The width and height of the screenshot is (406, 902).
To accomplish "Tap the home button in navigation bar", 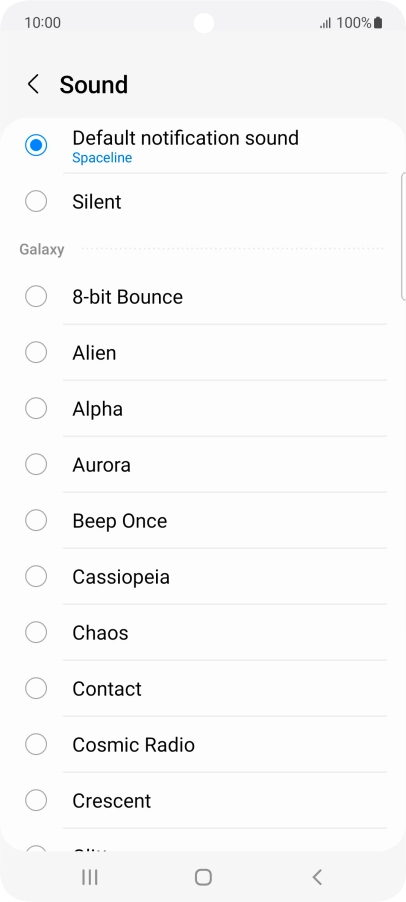I will click(x=203, y=877).
